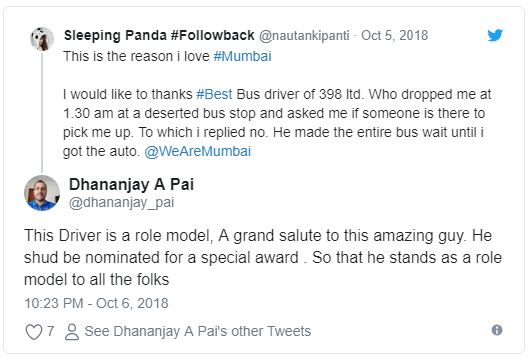Open Sleeping Panda #Followback display name
Viewport: 532px width, 362px height.
[159, 35]
